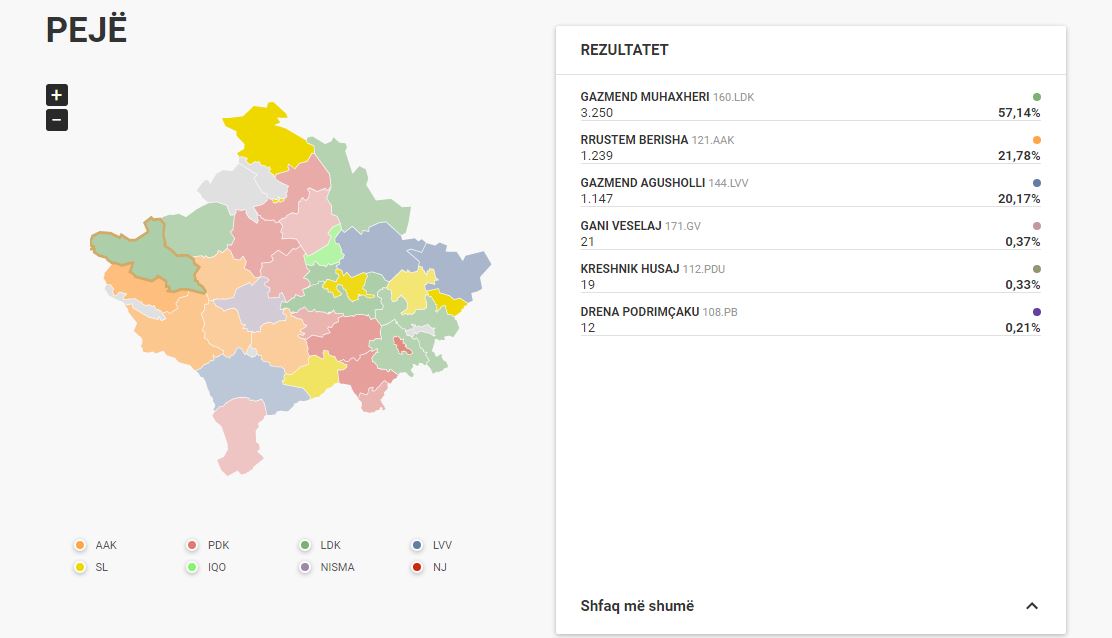Click the SL legend label
Viewport: 1112px width, 638px height.
click(101, 567)
